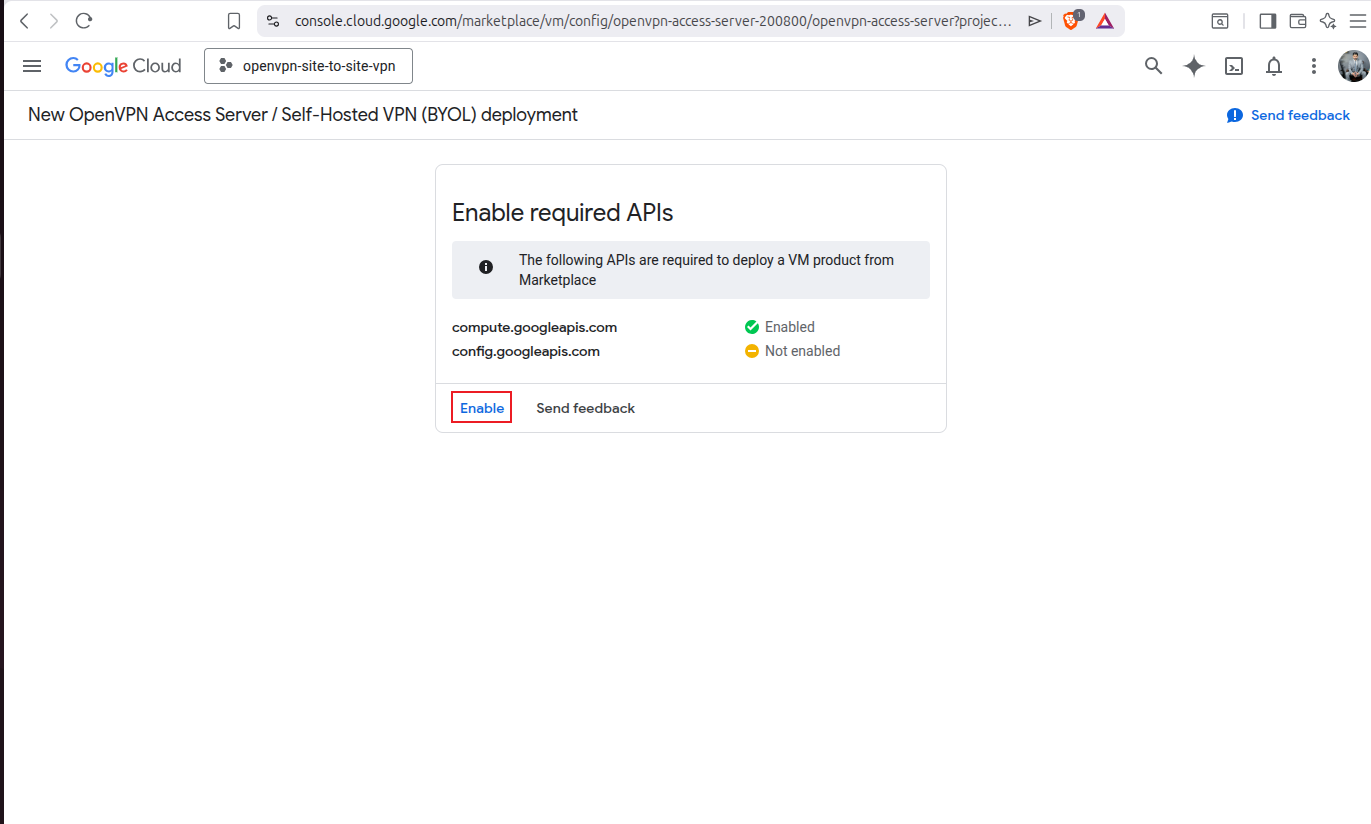
Task: Click Send feedback link in the page header
Action: [x=1288, y=115]
